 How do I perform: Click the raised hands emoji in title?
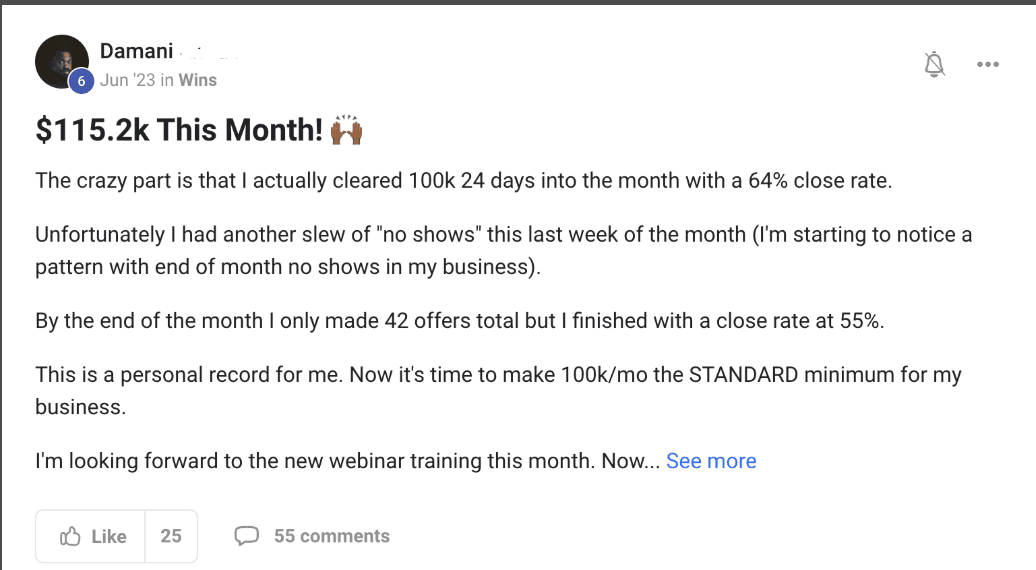coord(346,129)
